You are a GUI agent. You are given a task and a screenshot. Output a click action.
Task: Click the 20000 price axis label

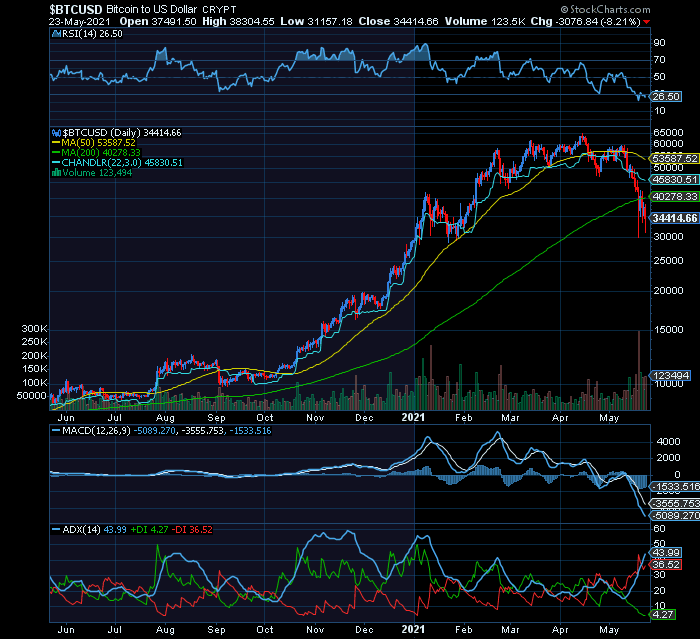(668, 291)
